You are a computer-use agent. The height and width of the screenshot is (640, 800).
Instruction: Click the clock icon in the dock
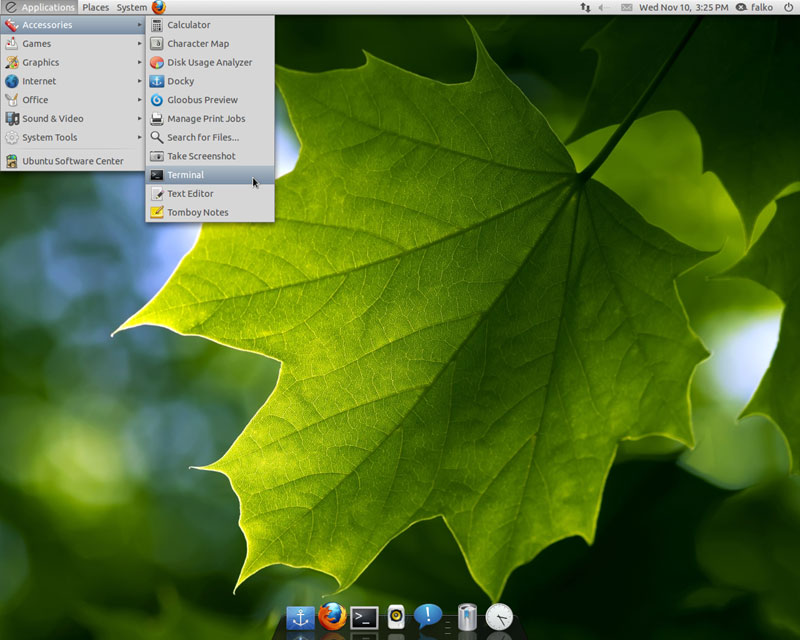coord(499,617)
